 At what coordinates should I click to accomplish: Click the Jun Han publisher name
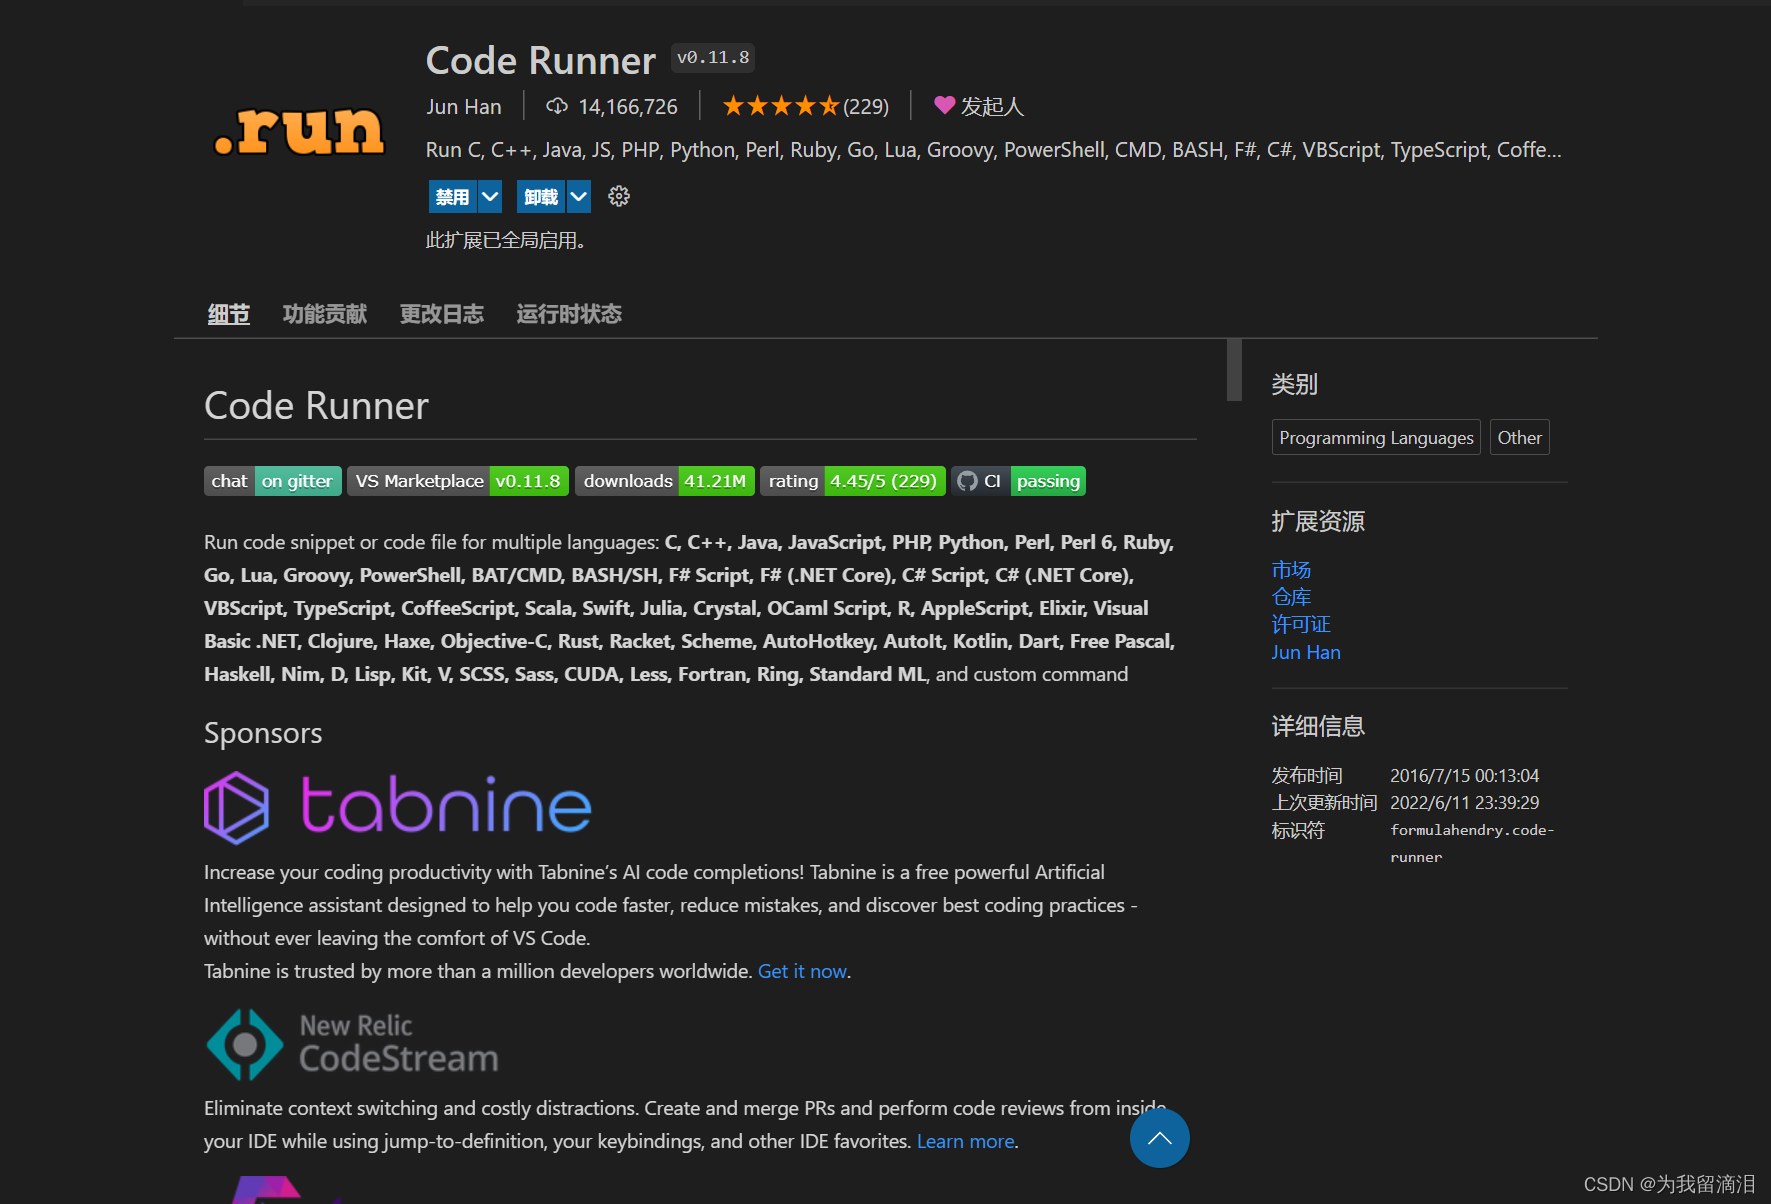pyautogui.click(x=464, y=106)
